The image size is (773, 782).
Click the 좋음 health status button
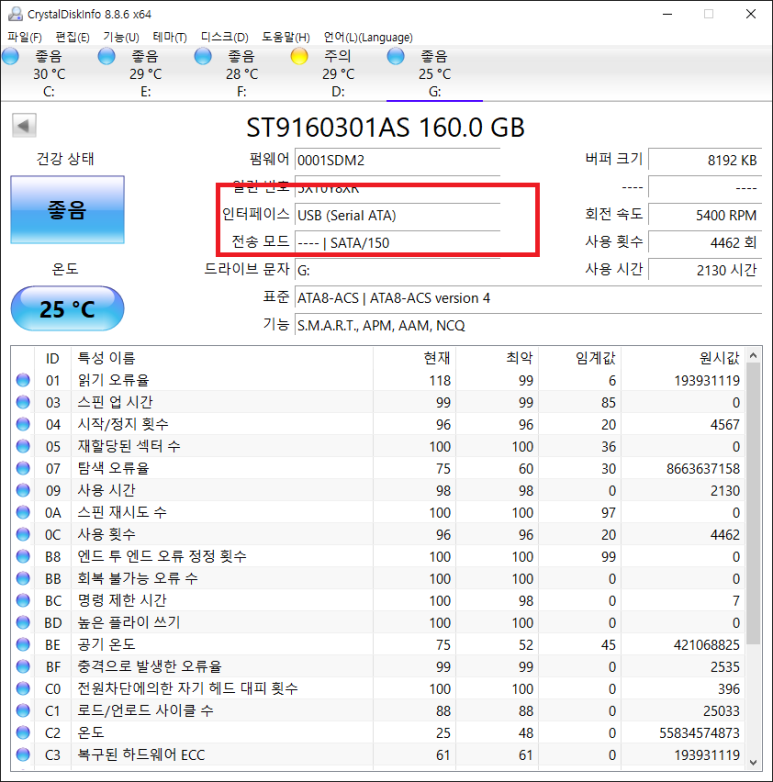pyautogui.click(x=67, y=209)
